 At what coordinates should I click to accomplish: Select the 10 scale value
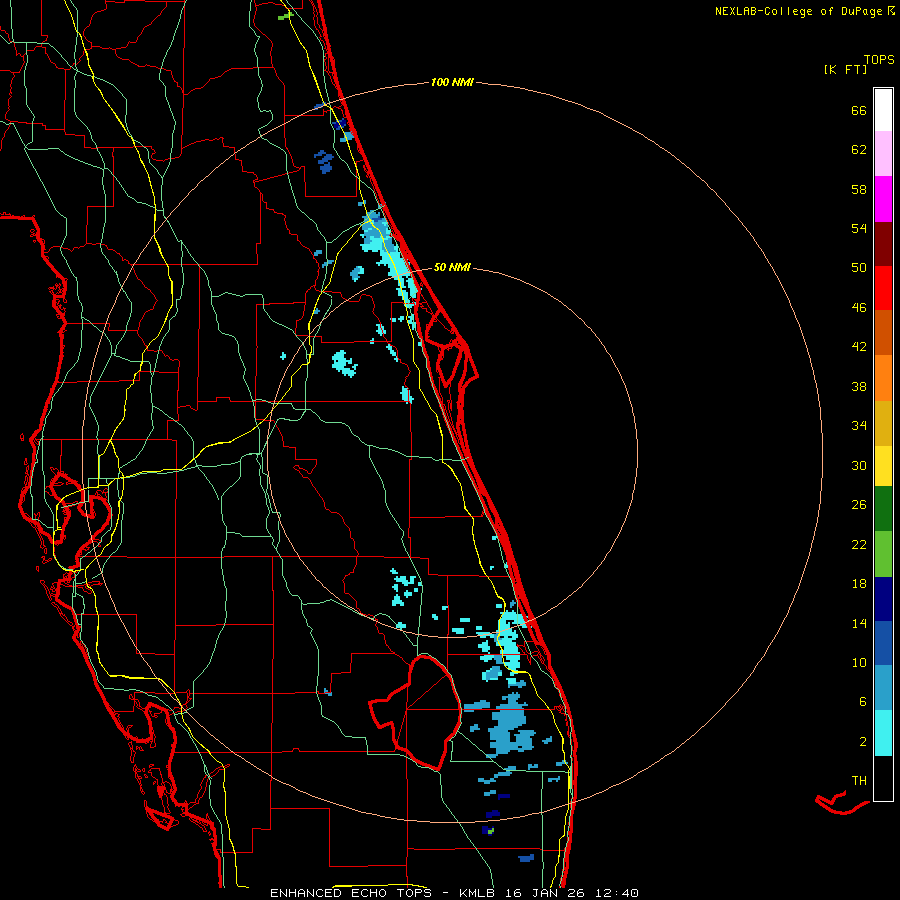[859, 663]
